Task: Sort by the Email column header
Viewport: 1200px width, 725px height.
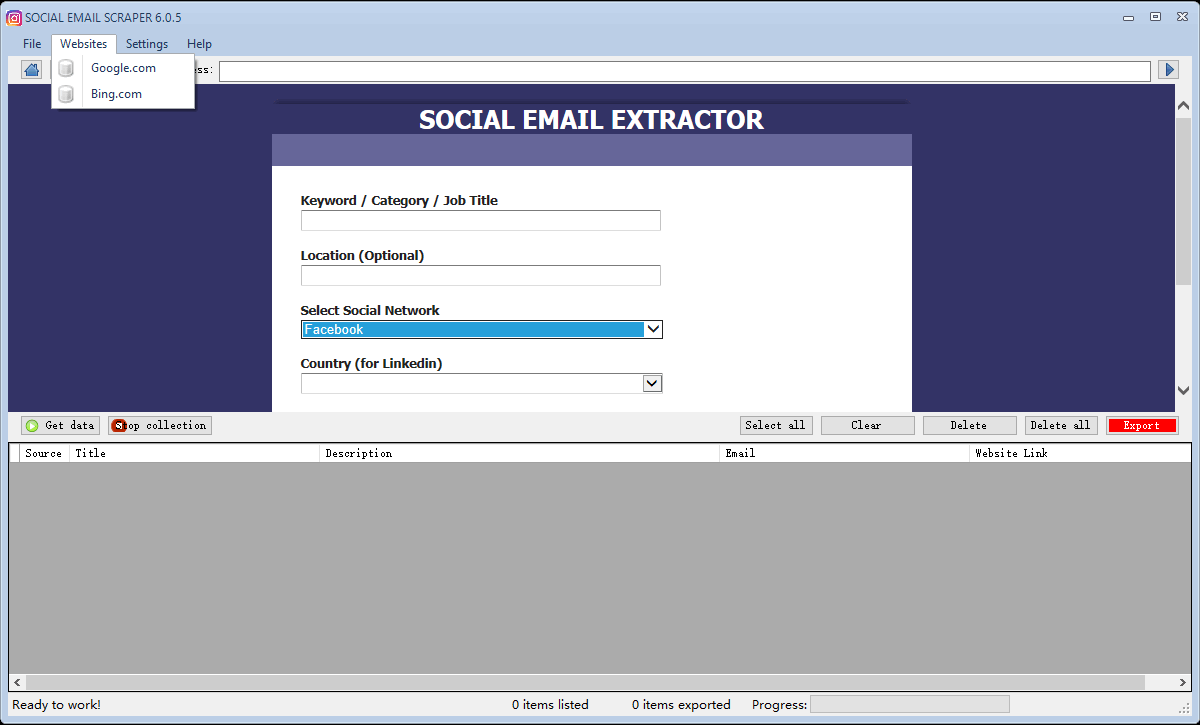Action: tap(845, 453)
